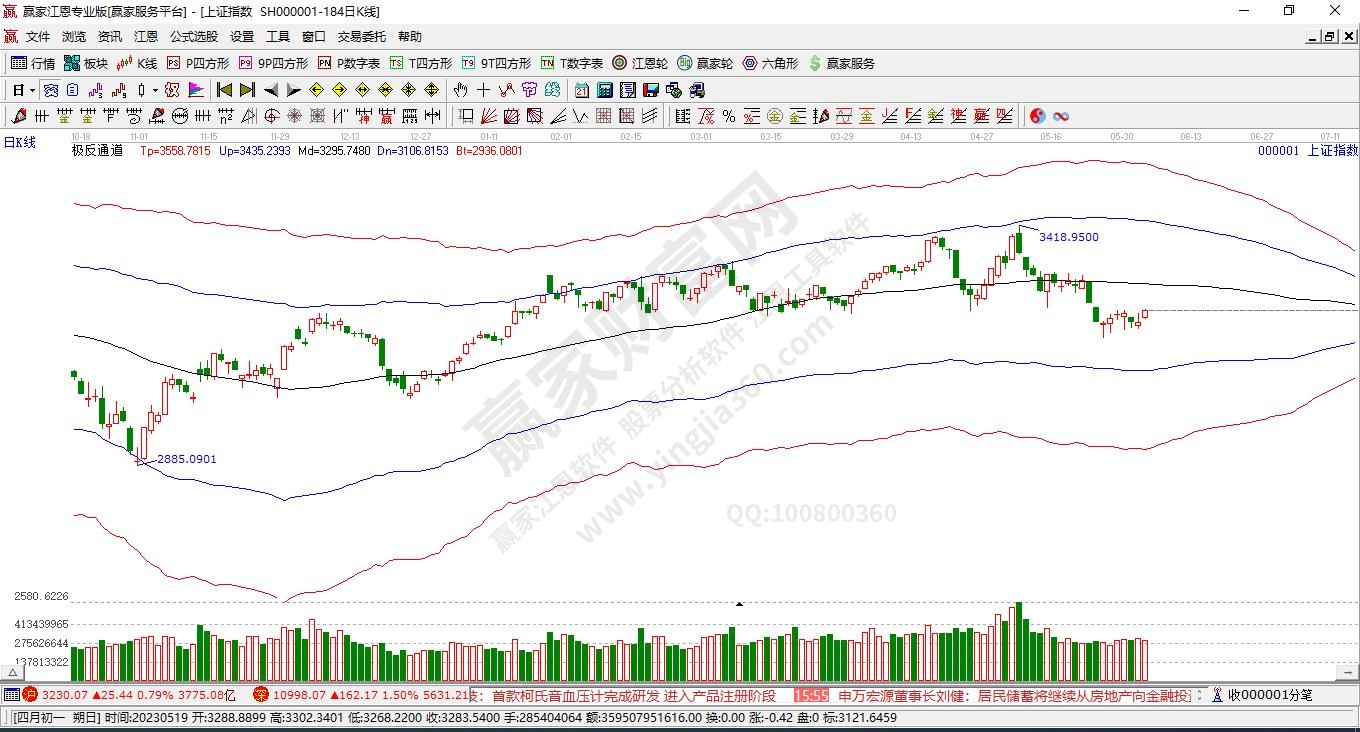Toggle the crosshair cursor tool

tap(483, 90)
